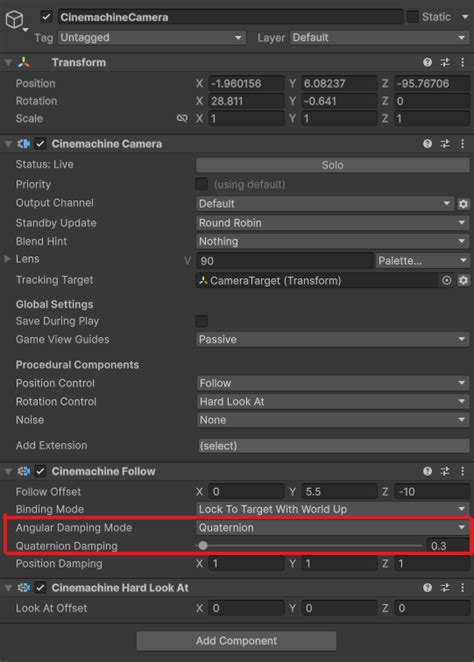Click the Lens field of view value 90
The height and width of the screenshot is (662, 474).
(x=284, y=261)
